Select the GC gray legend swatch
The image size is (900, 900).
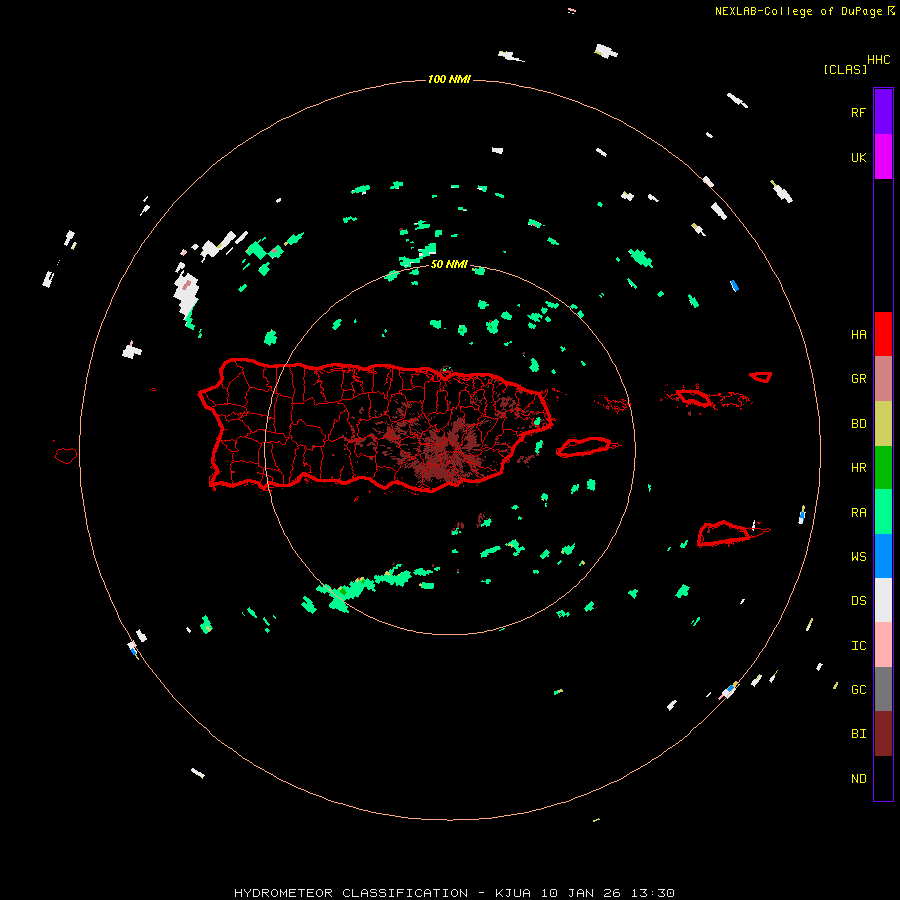coord(883,689)
